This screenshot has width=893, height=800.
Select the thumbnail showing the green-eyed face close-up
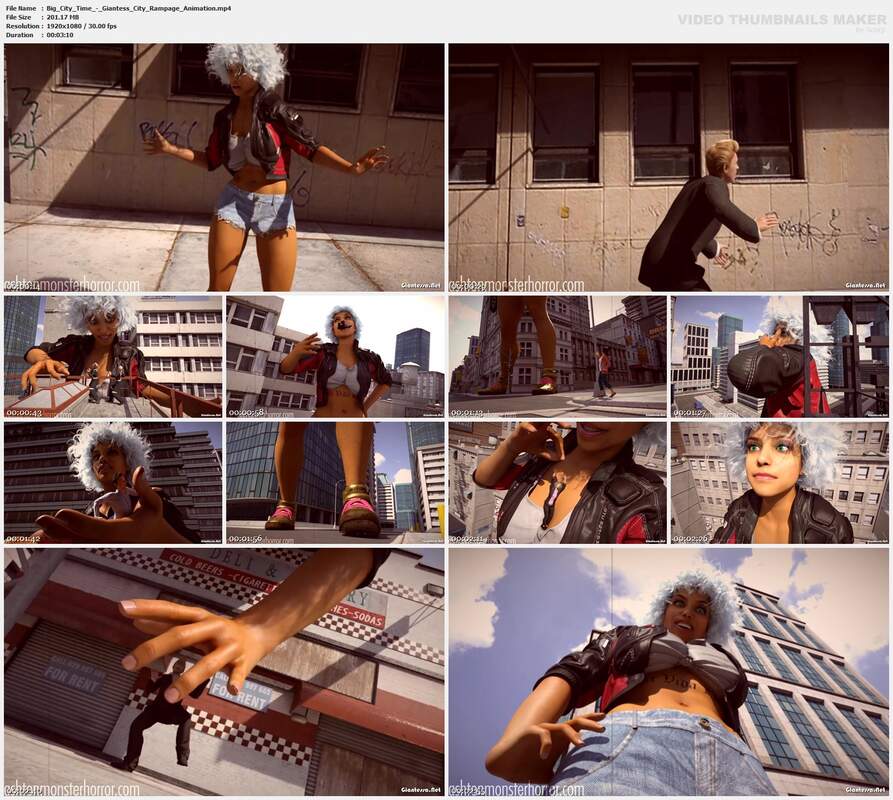tap(780, 482)
